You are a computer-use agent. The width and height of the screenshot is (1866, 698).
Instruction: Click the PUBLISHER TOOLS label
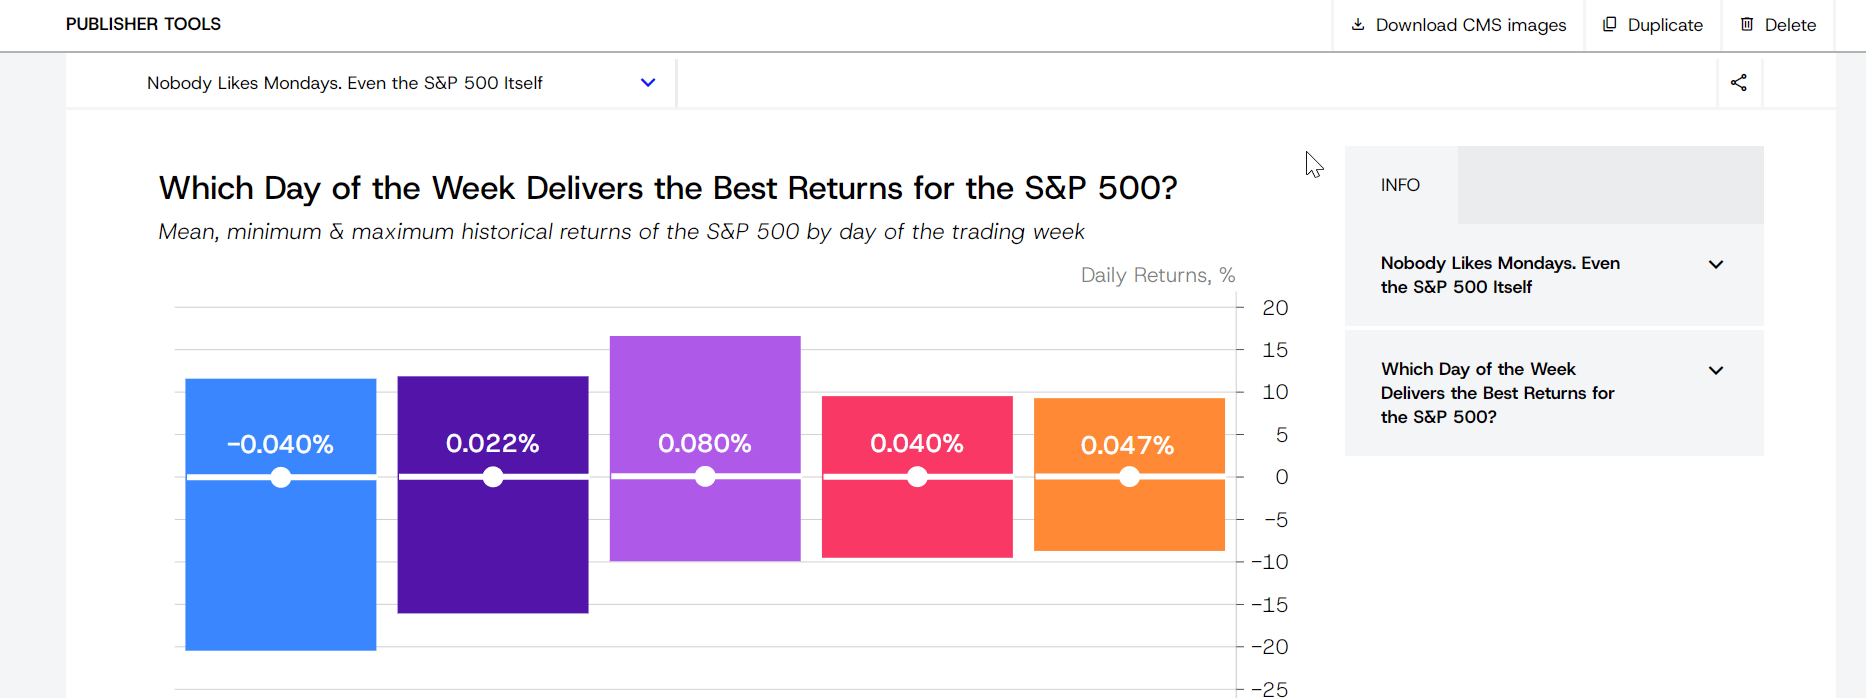(x=143, y=24)
